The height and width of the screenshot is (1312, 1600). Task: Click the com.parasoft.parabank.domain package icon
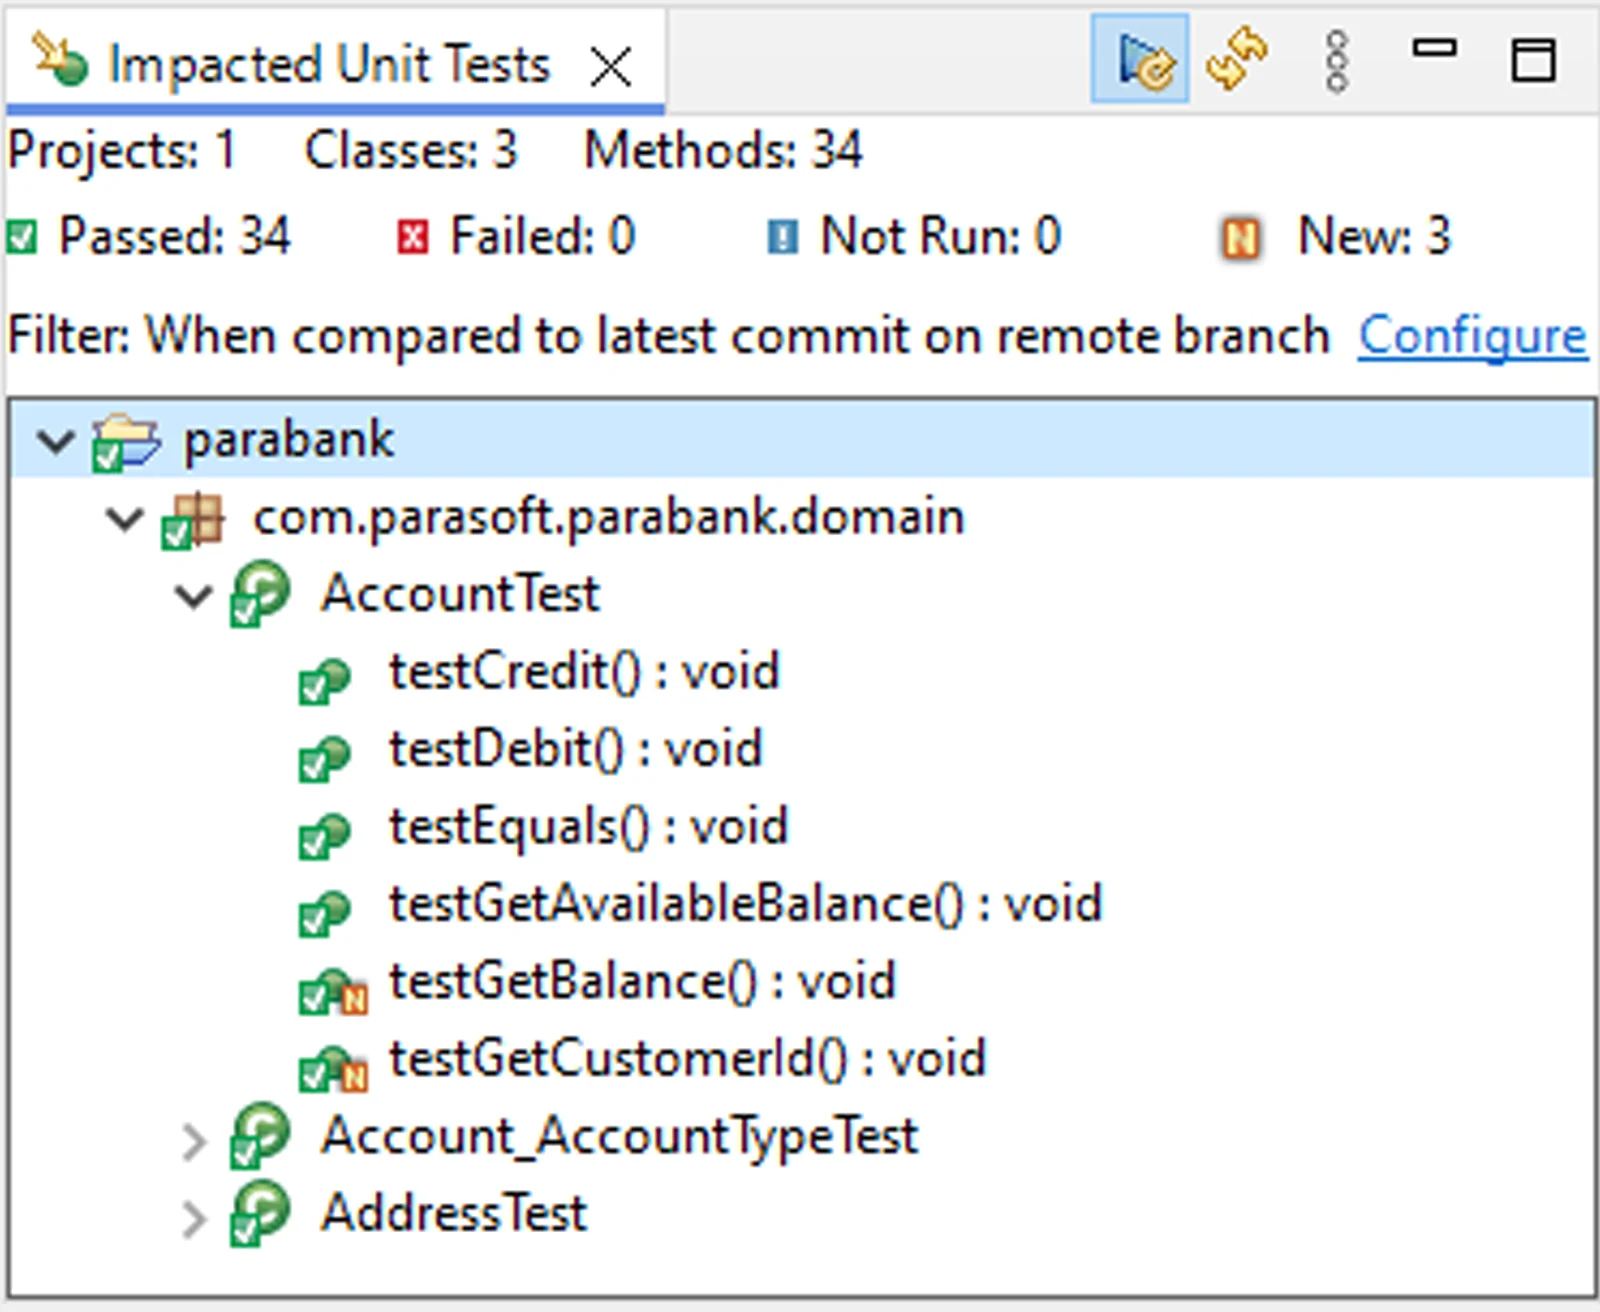coord(193,520)
